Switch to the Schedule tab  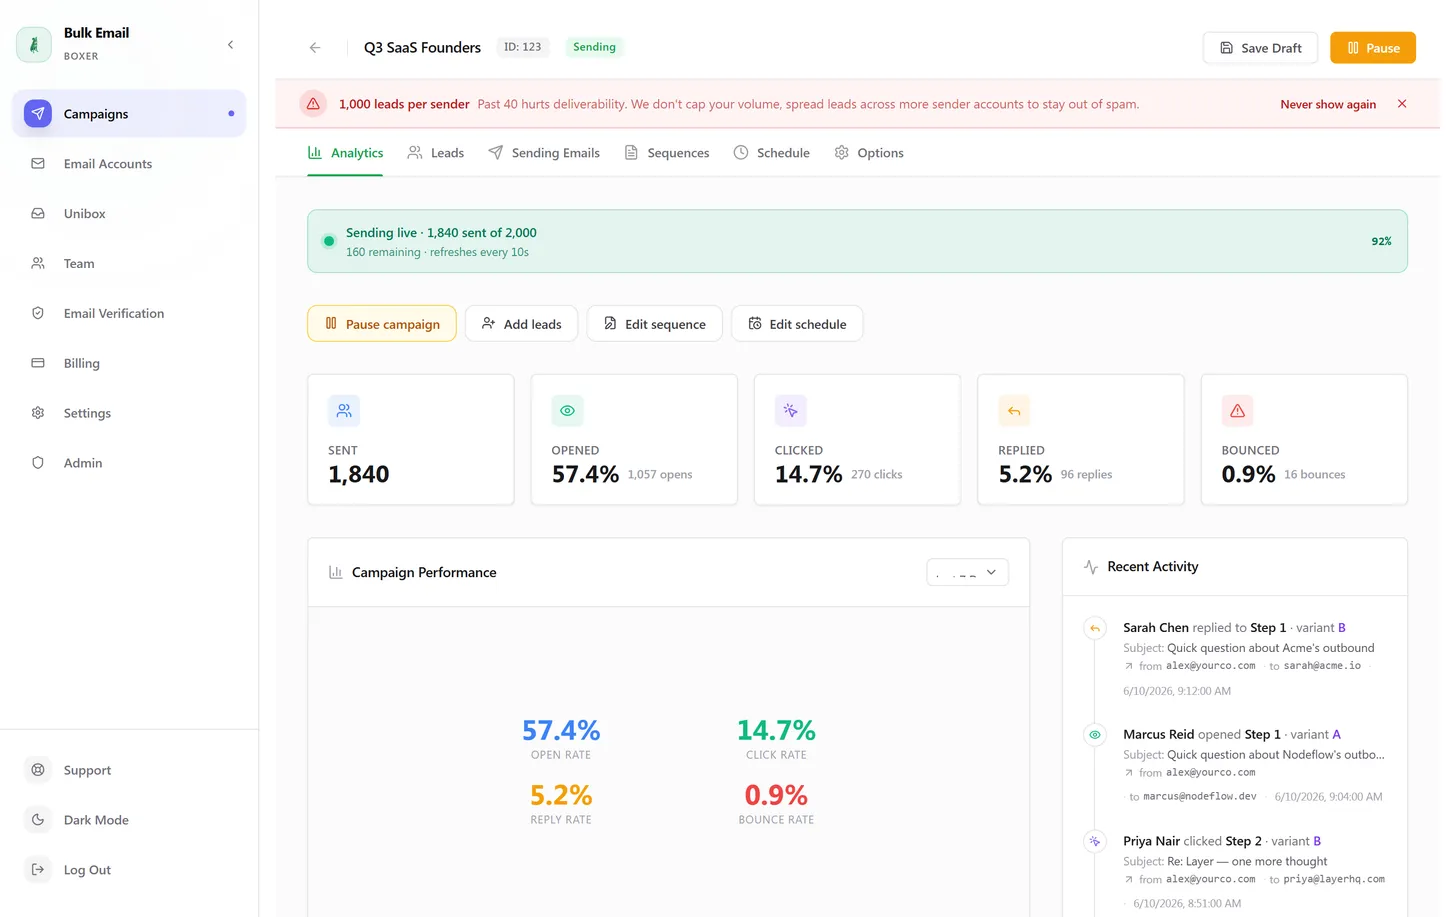[771, 153]
